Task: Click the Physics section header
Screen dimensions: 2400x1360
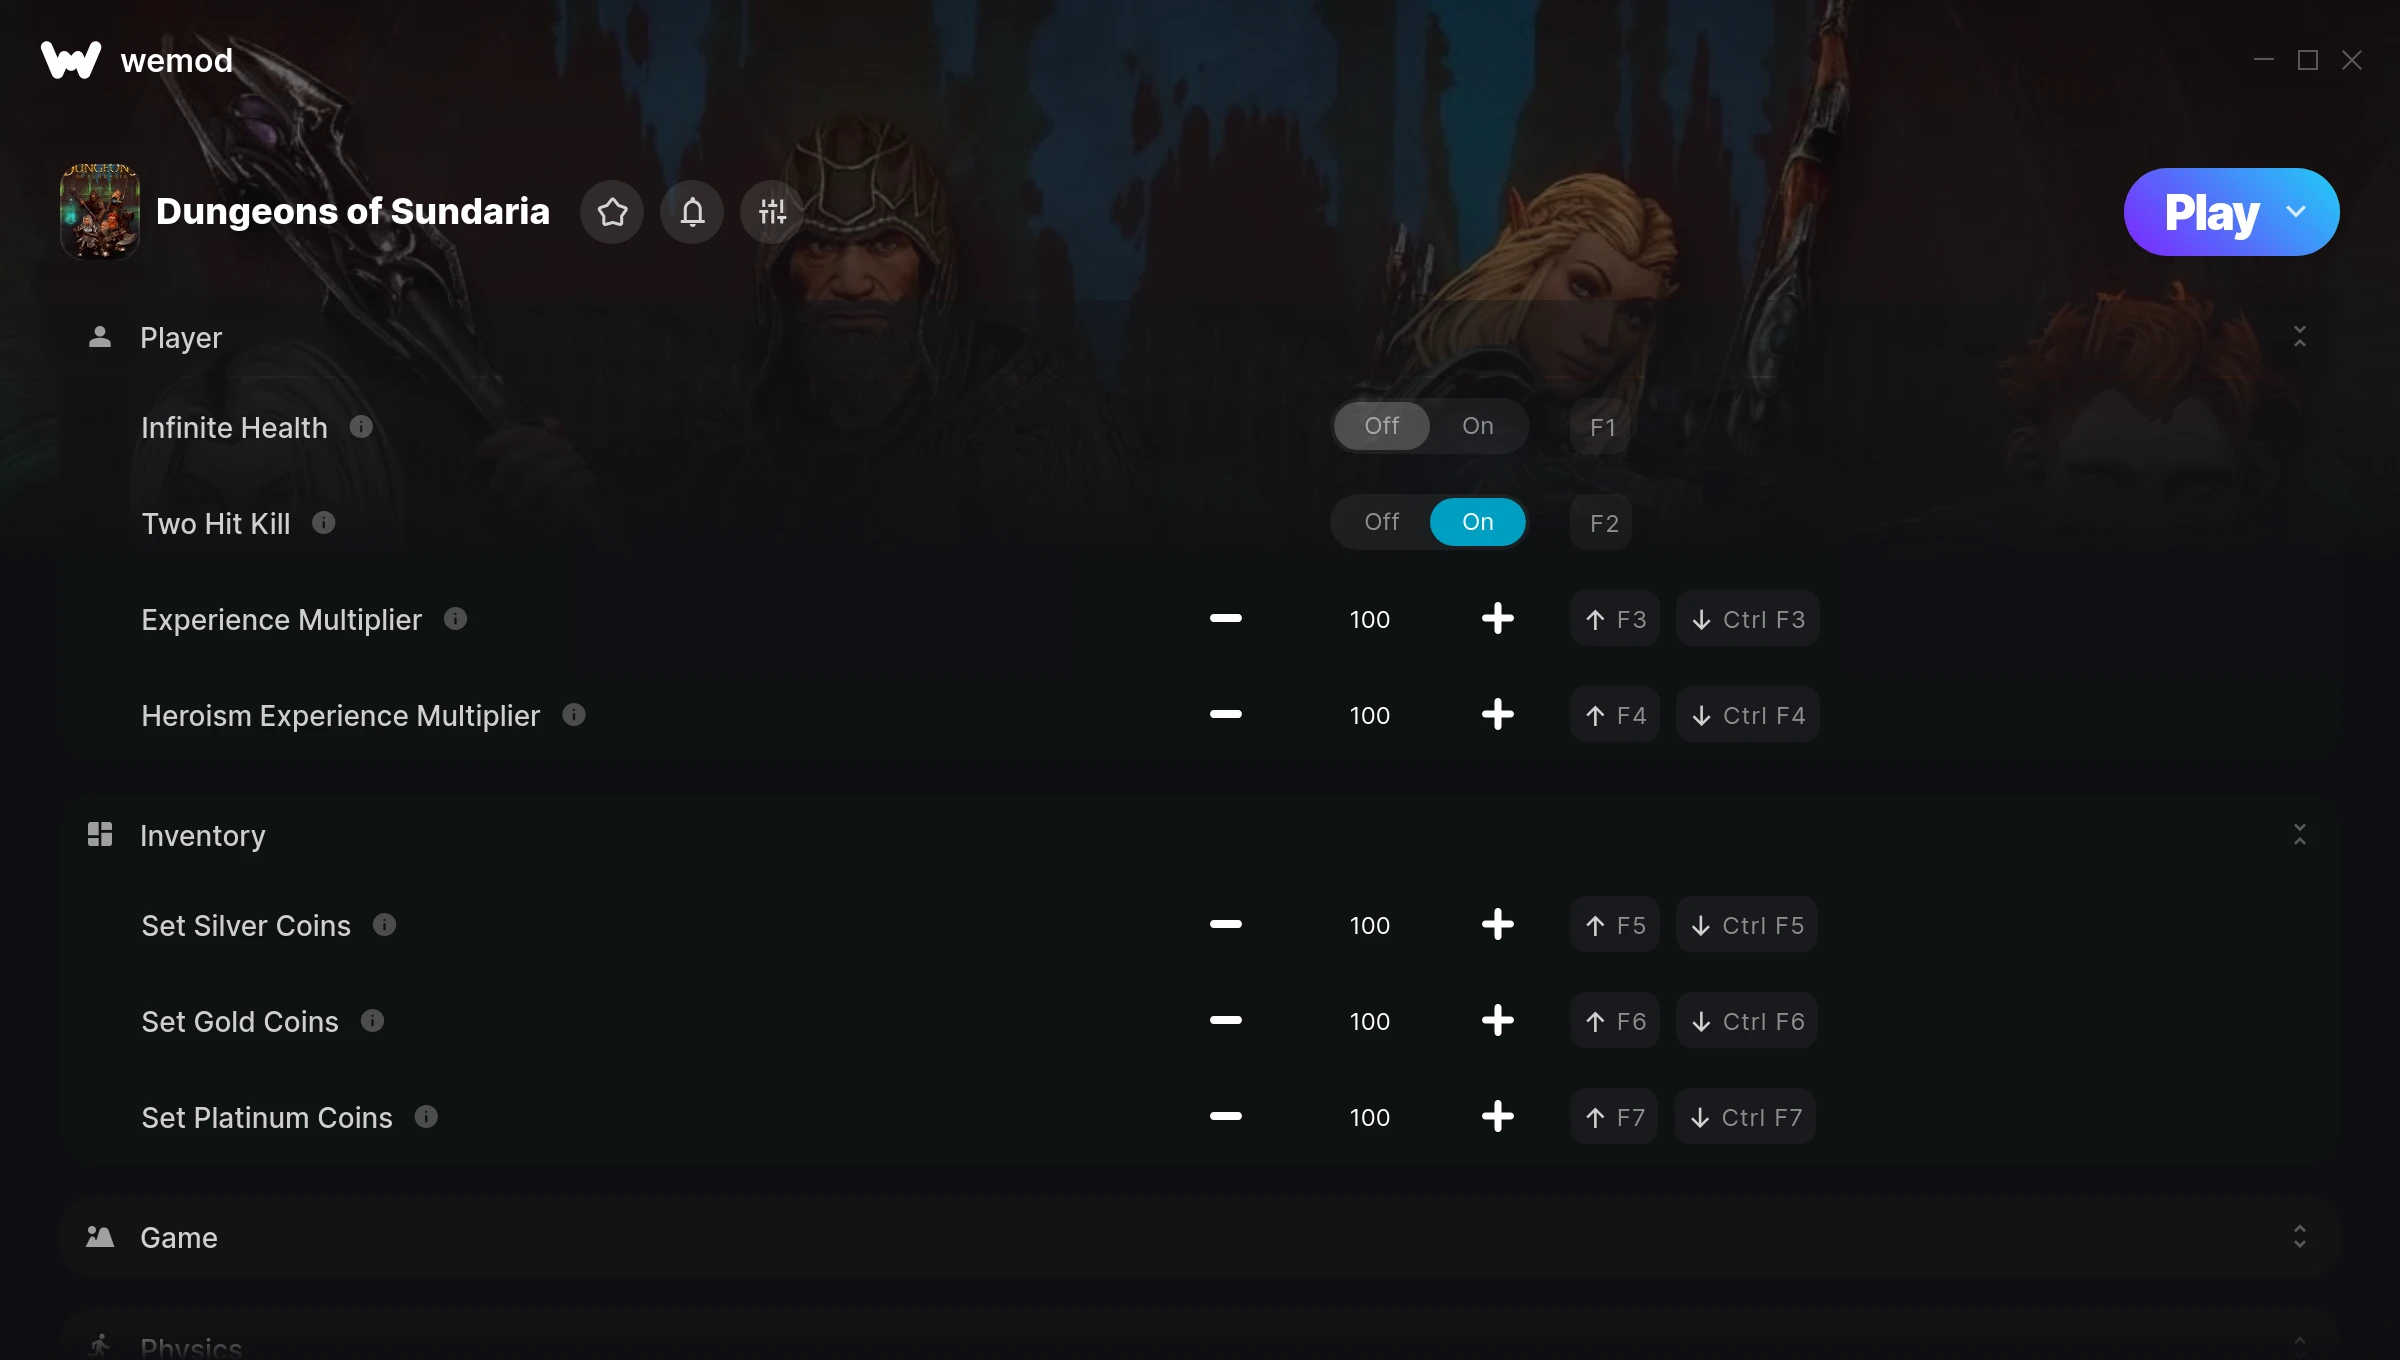Action: click(x=1200, y=1340)
